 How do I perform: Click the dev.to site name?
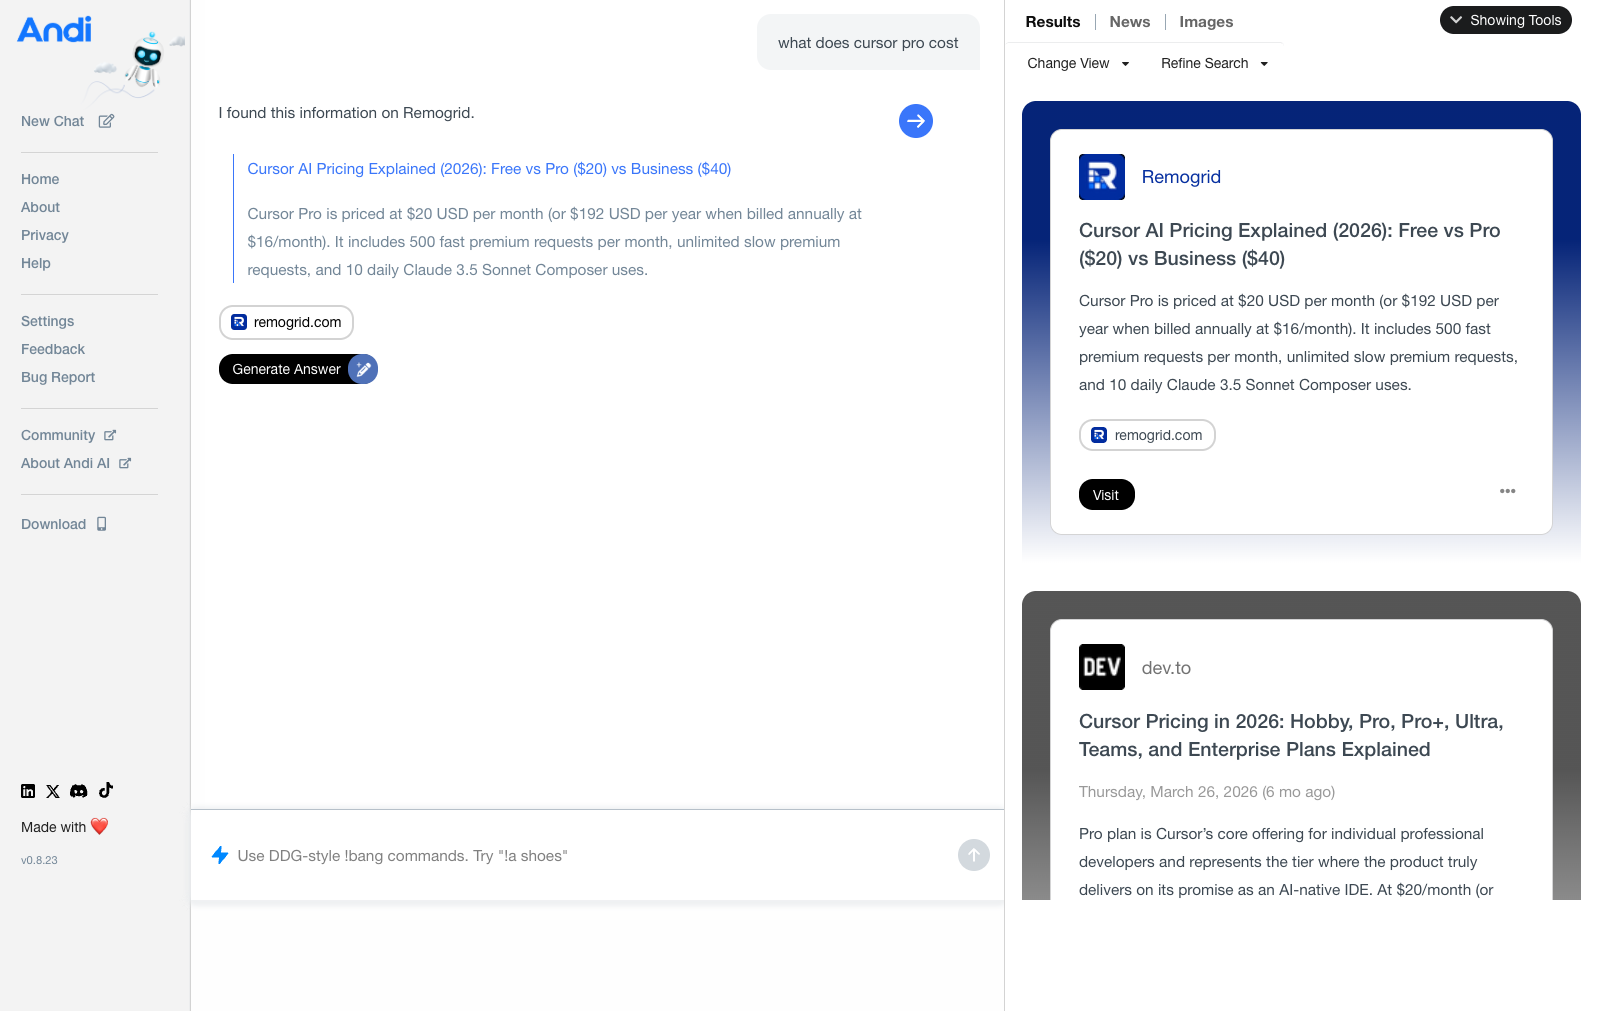point(1166,668)
